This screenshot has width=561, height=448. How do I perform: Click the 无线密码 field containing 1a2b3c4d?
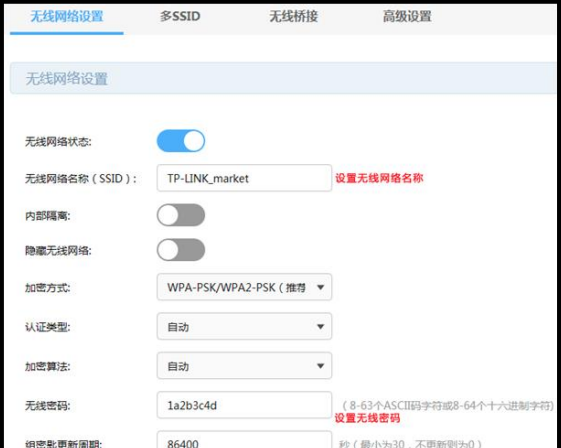244,405
